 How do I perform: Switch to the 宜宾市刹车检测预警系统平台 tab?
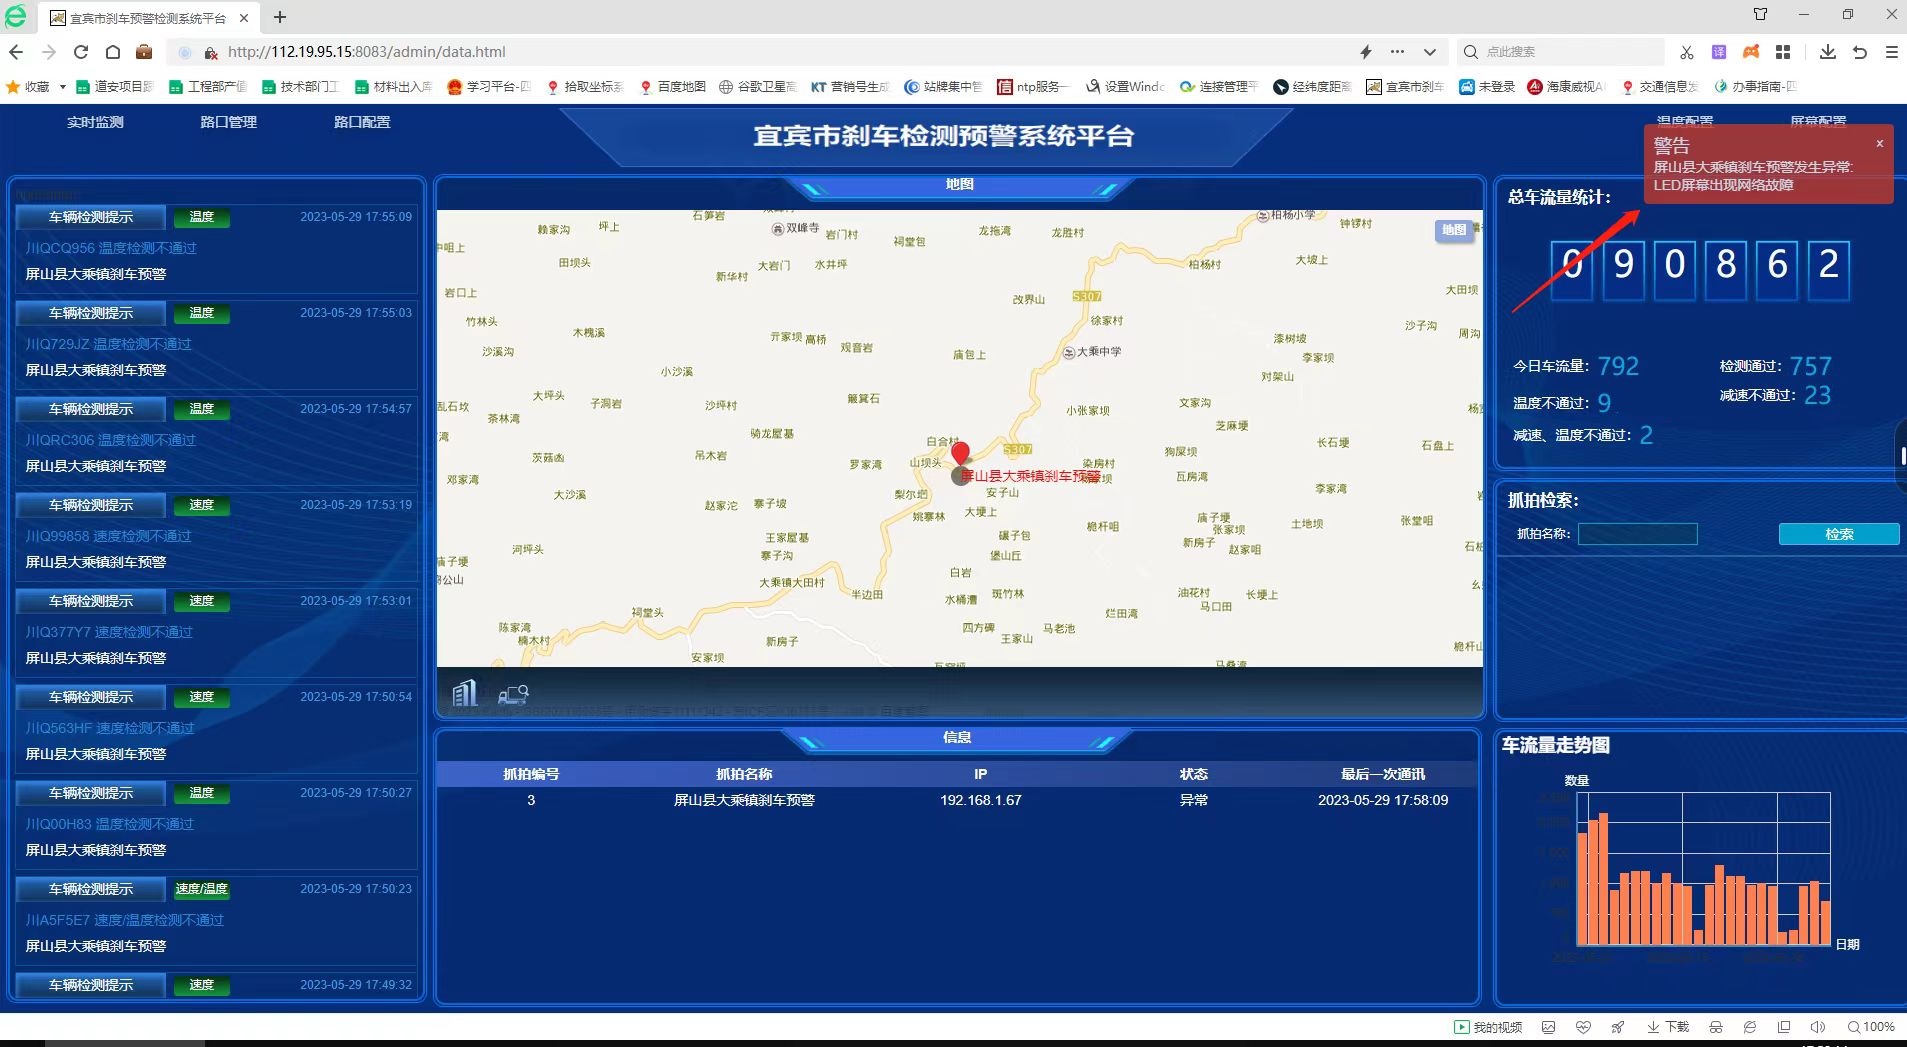(x=140, y=17)
